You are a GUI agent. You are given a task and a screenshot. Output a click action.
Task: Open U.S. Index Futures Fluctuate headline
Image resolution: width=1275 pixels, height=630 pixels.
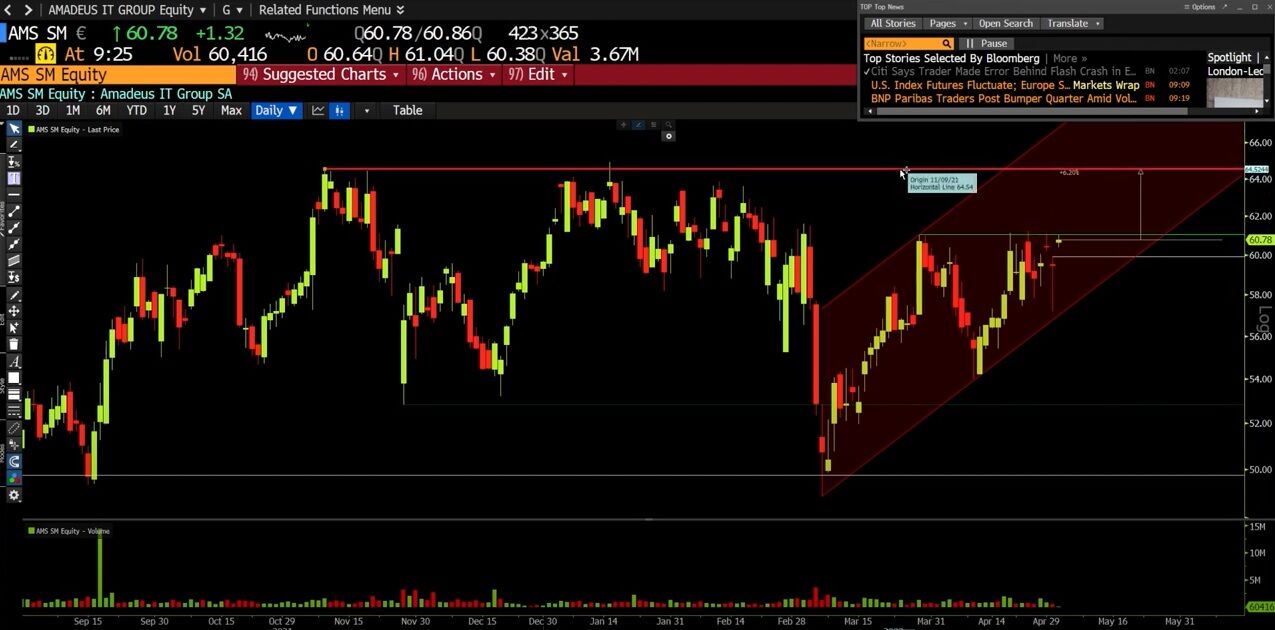click(970, 85)
